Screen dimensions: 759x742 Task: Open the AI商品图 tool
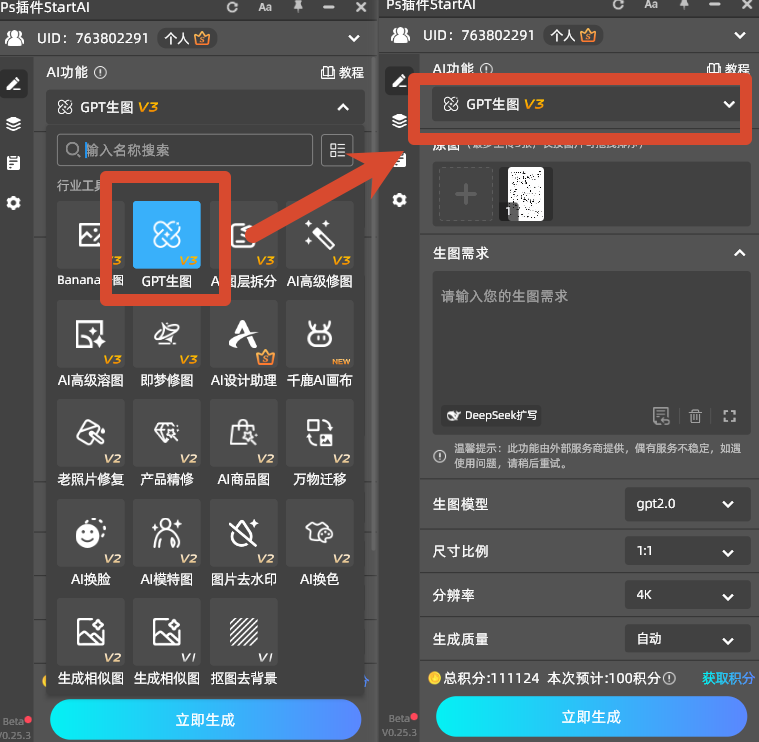pyautogui.click(x=243, y=433)
